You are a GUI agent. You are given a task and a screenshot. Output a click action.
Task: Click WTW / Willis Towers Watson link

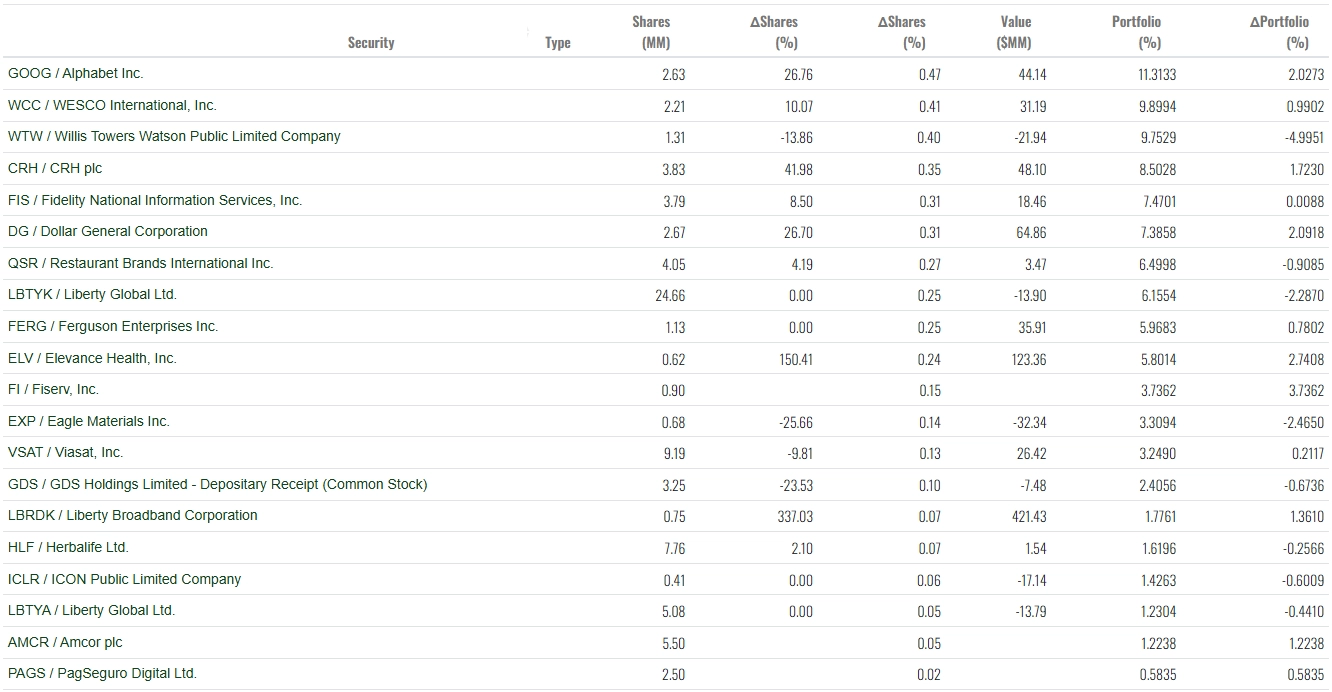pyautogui.click(x=174, y=137)
